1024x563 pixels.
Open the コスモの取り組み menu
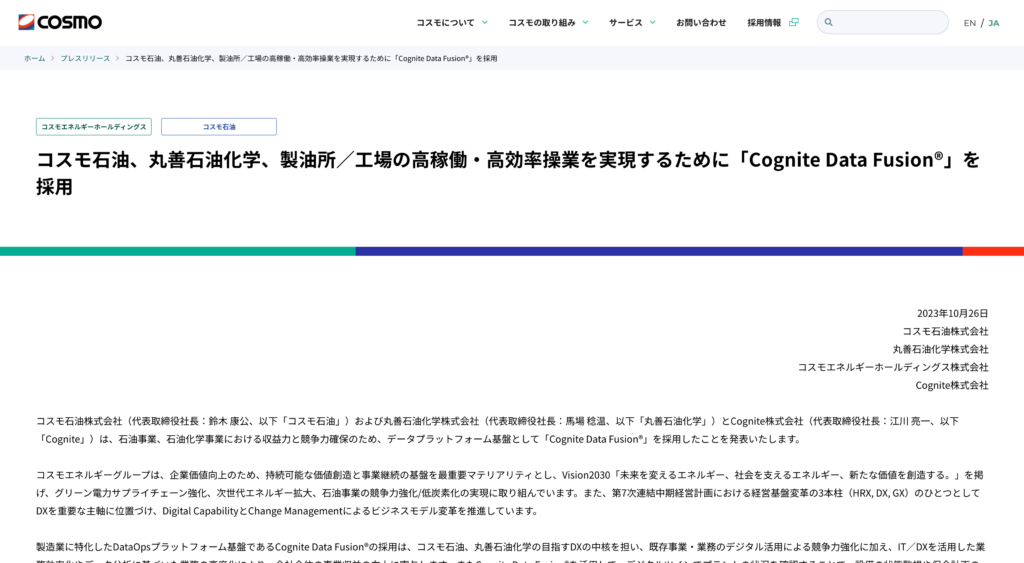tap(542, 22)
